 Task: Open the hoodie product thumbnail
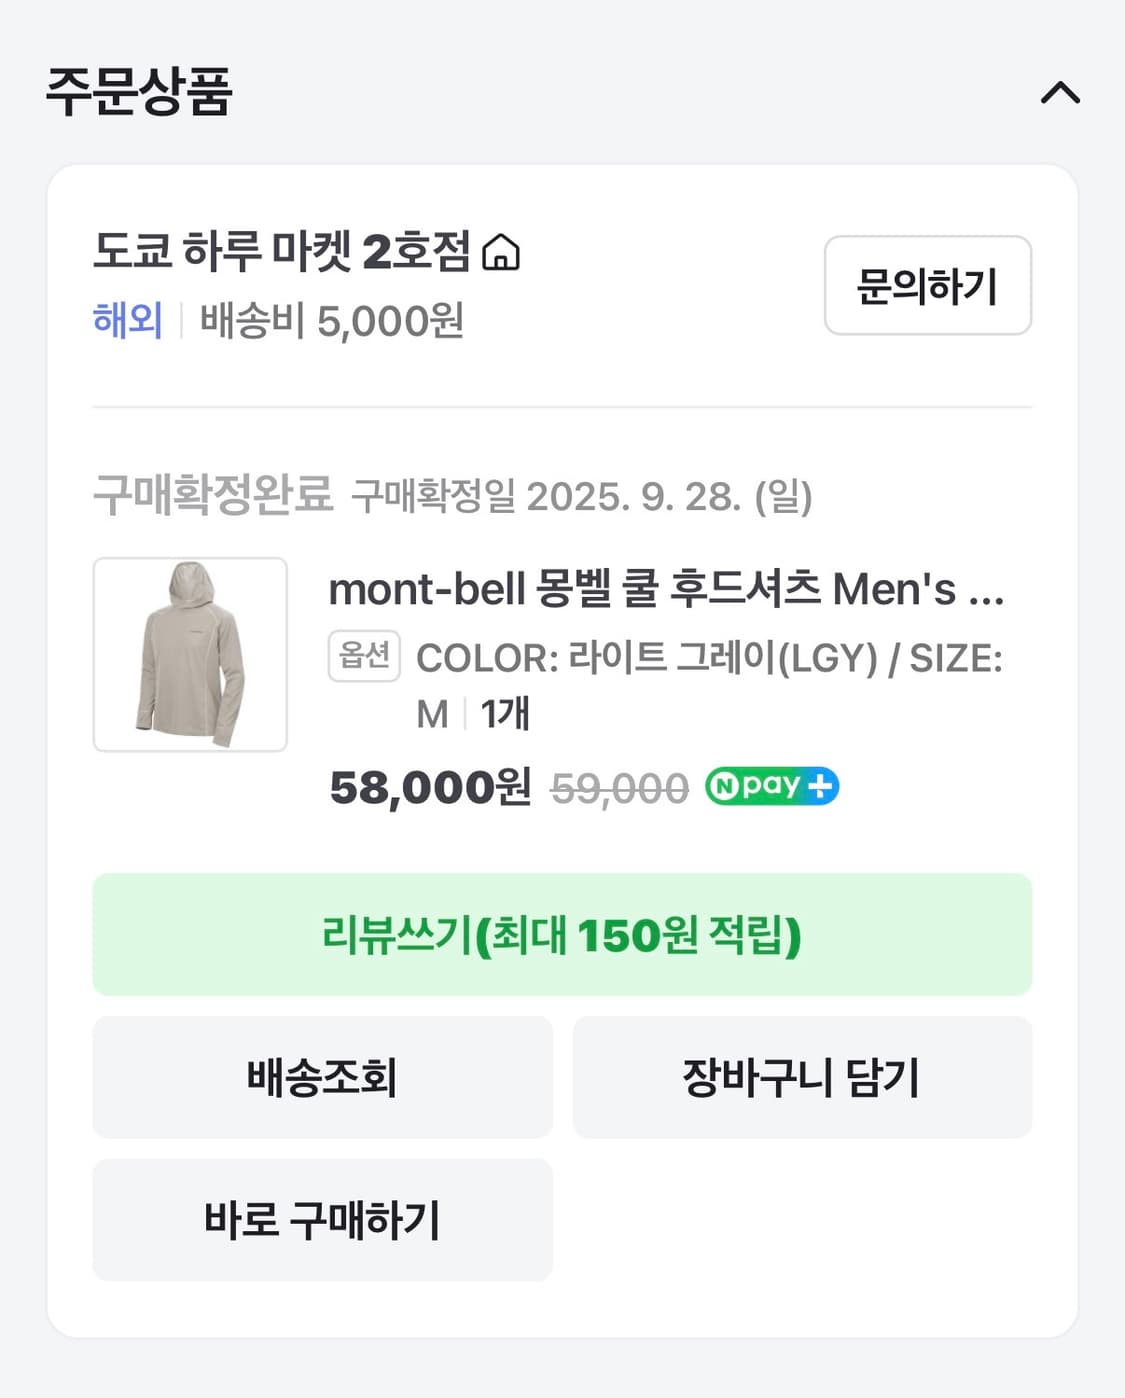pos(190,654)
